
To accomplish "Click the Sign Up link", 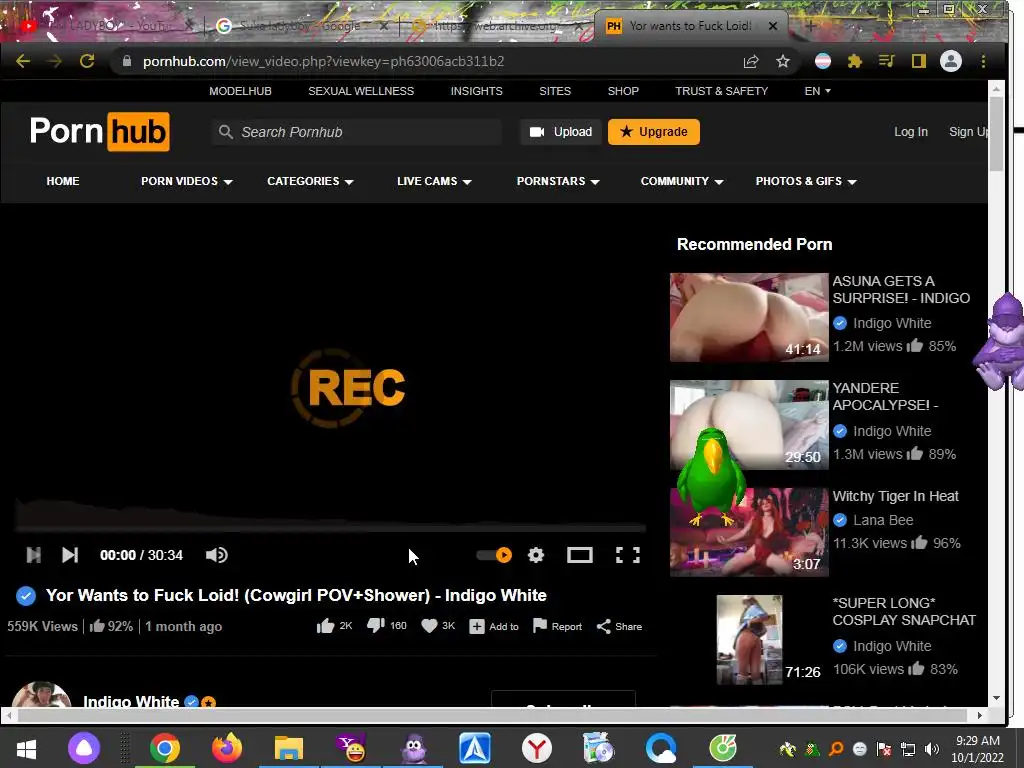I will [968, 132].
